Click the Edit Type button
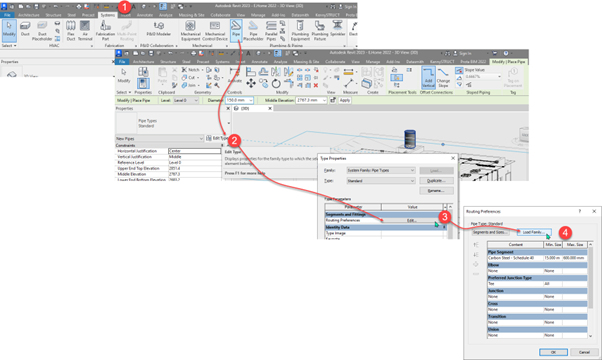The width and height of the screenshot is (602, 360). click(x=217, y=138)
